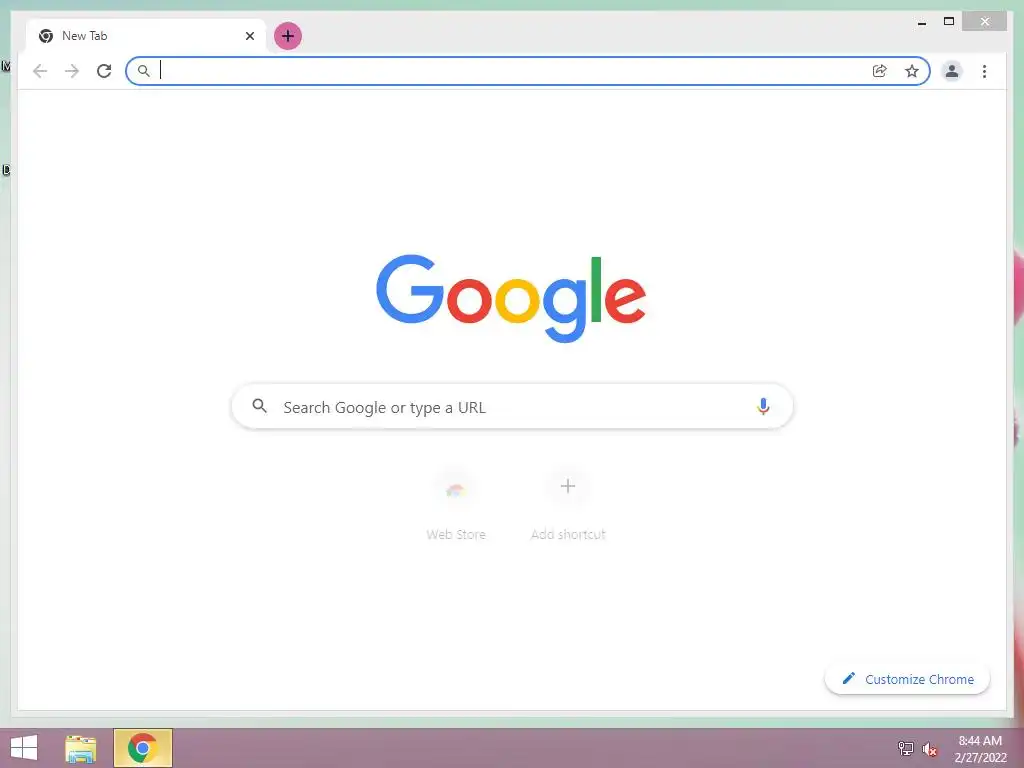
Task: Click the Add shortcut plus tile
Action: tap(568, 506)
